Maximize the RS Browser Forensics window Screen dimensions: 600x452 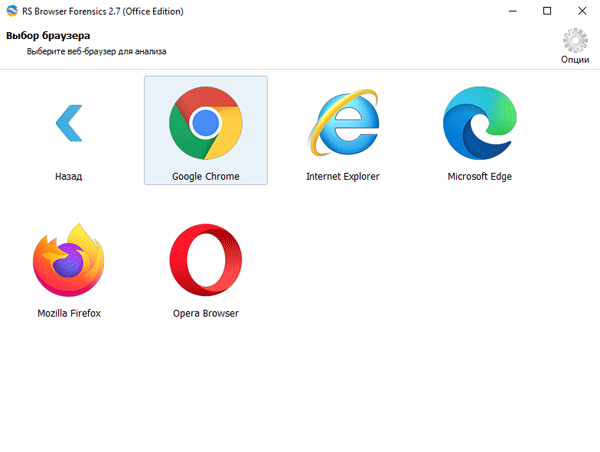click(x=547, y=11)
